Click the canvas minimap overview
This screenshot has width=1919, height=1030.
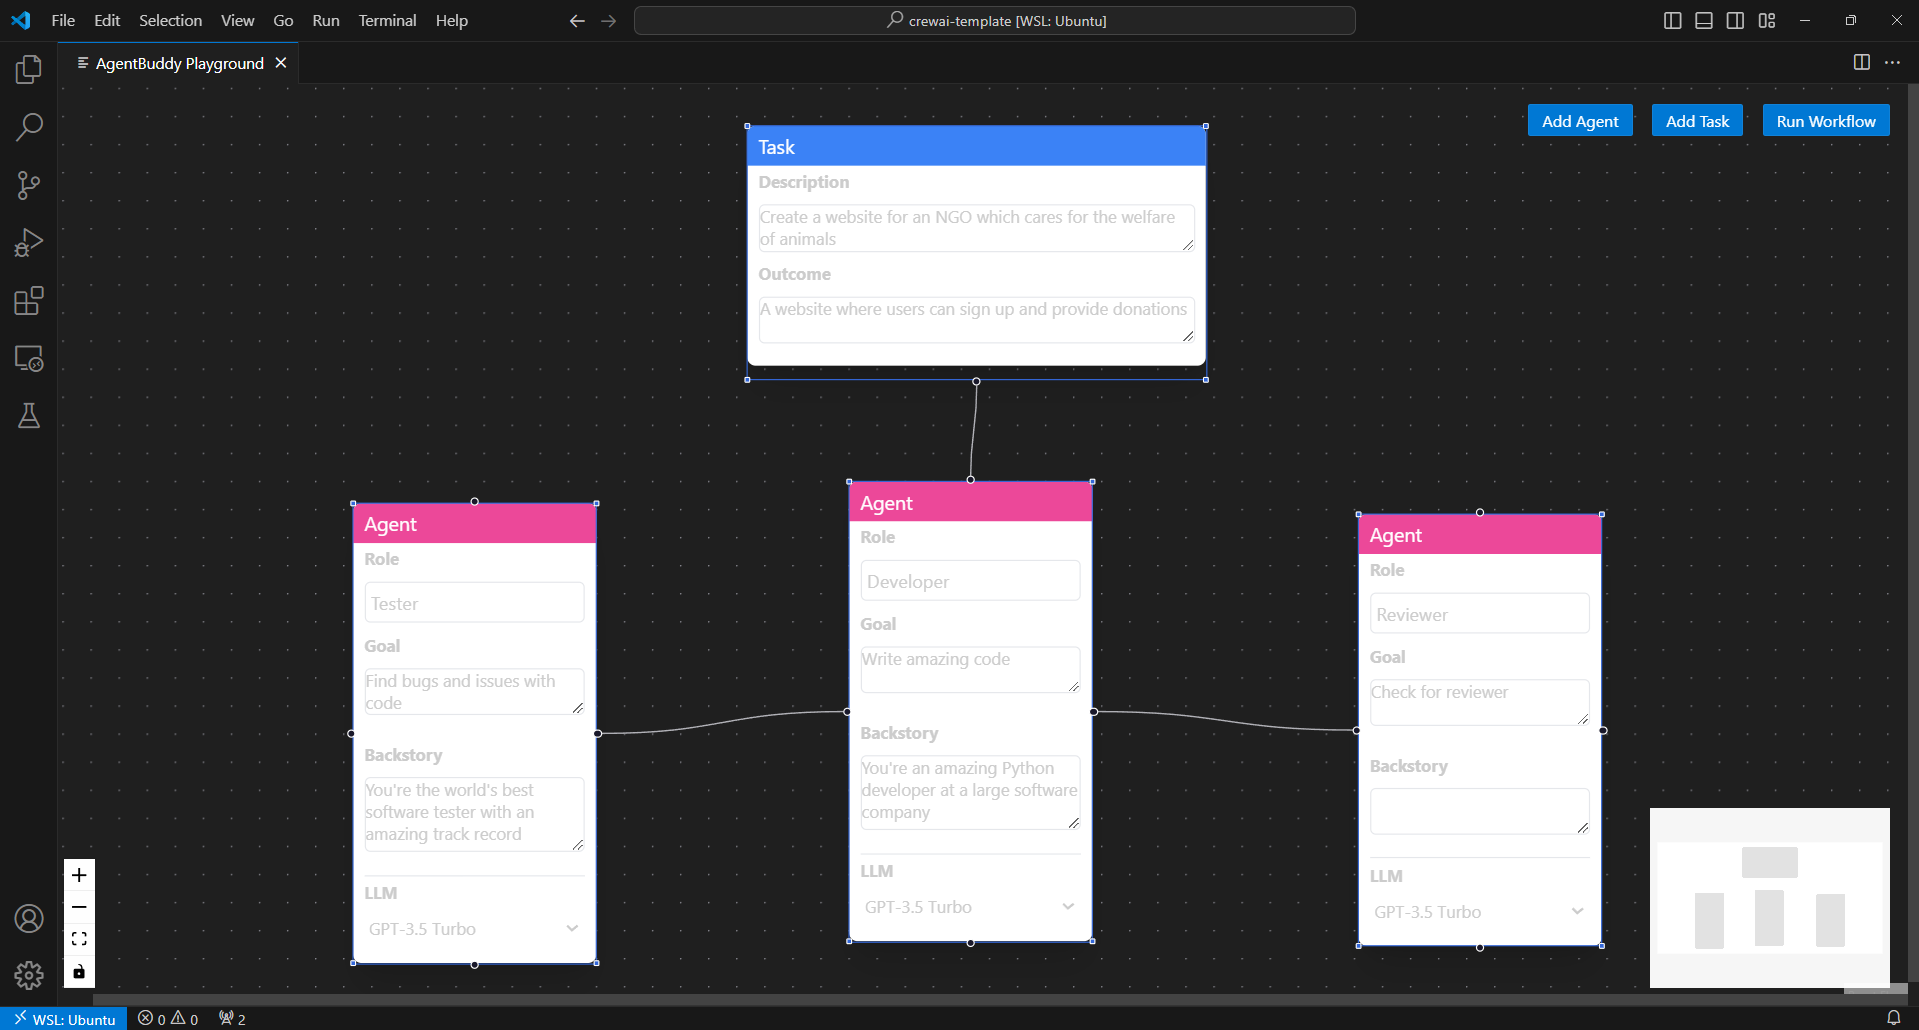tap(1769, 898)
